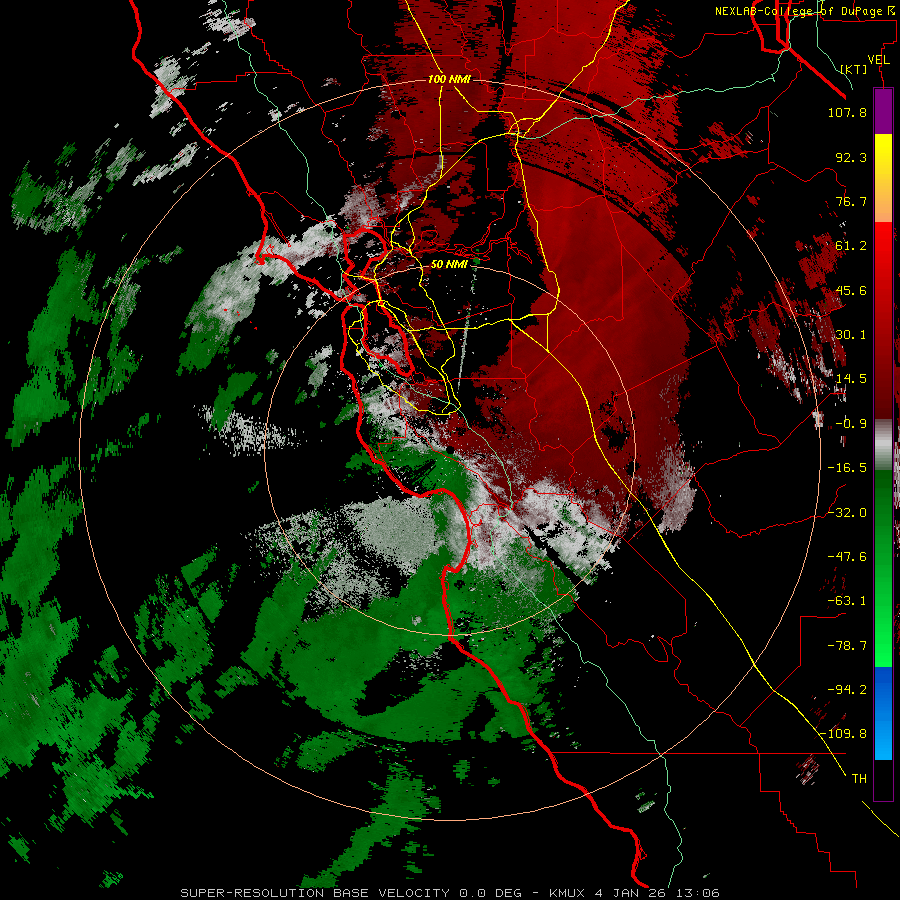Click the -94.2 legend value
The image size is (900, 900).
click(x=847, y=690)
